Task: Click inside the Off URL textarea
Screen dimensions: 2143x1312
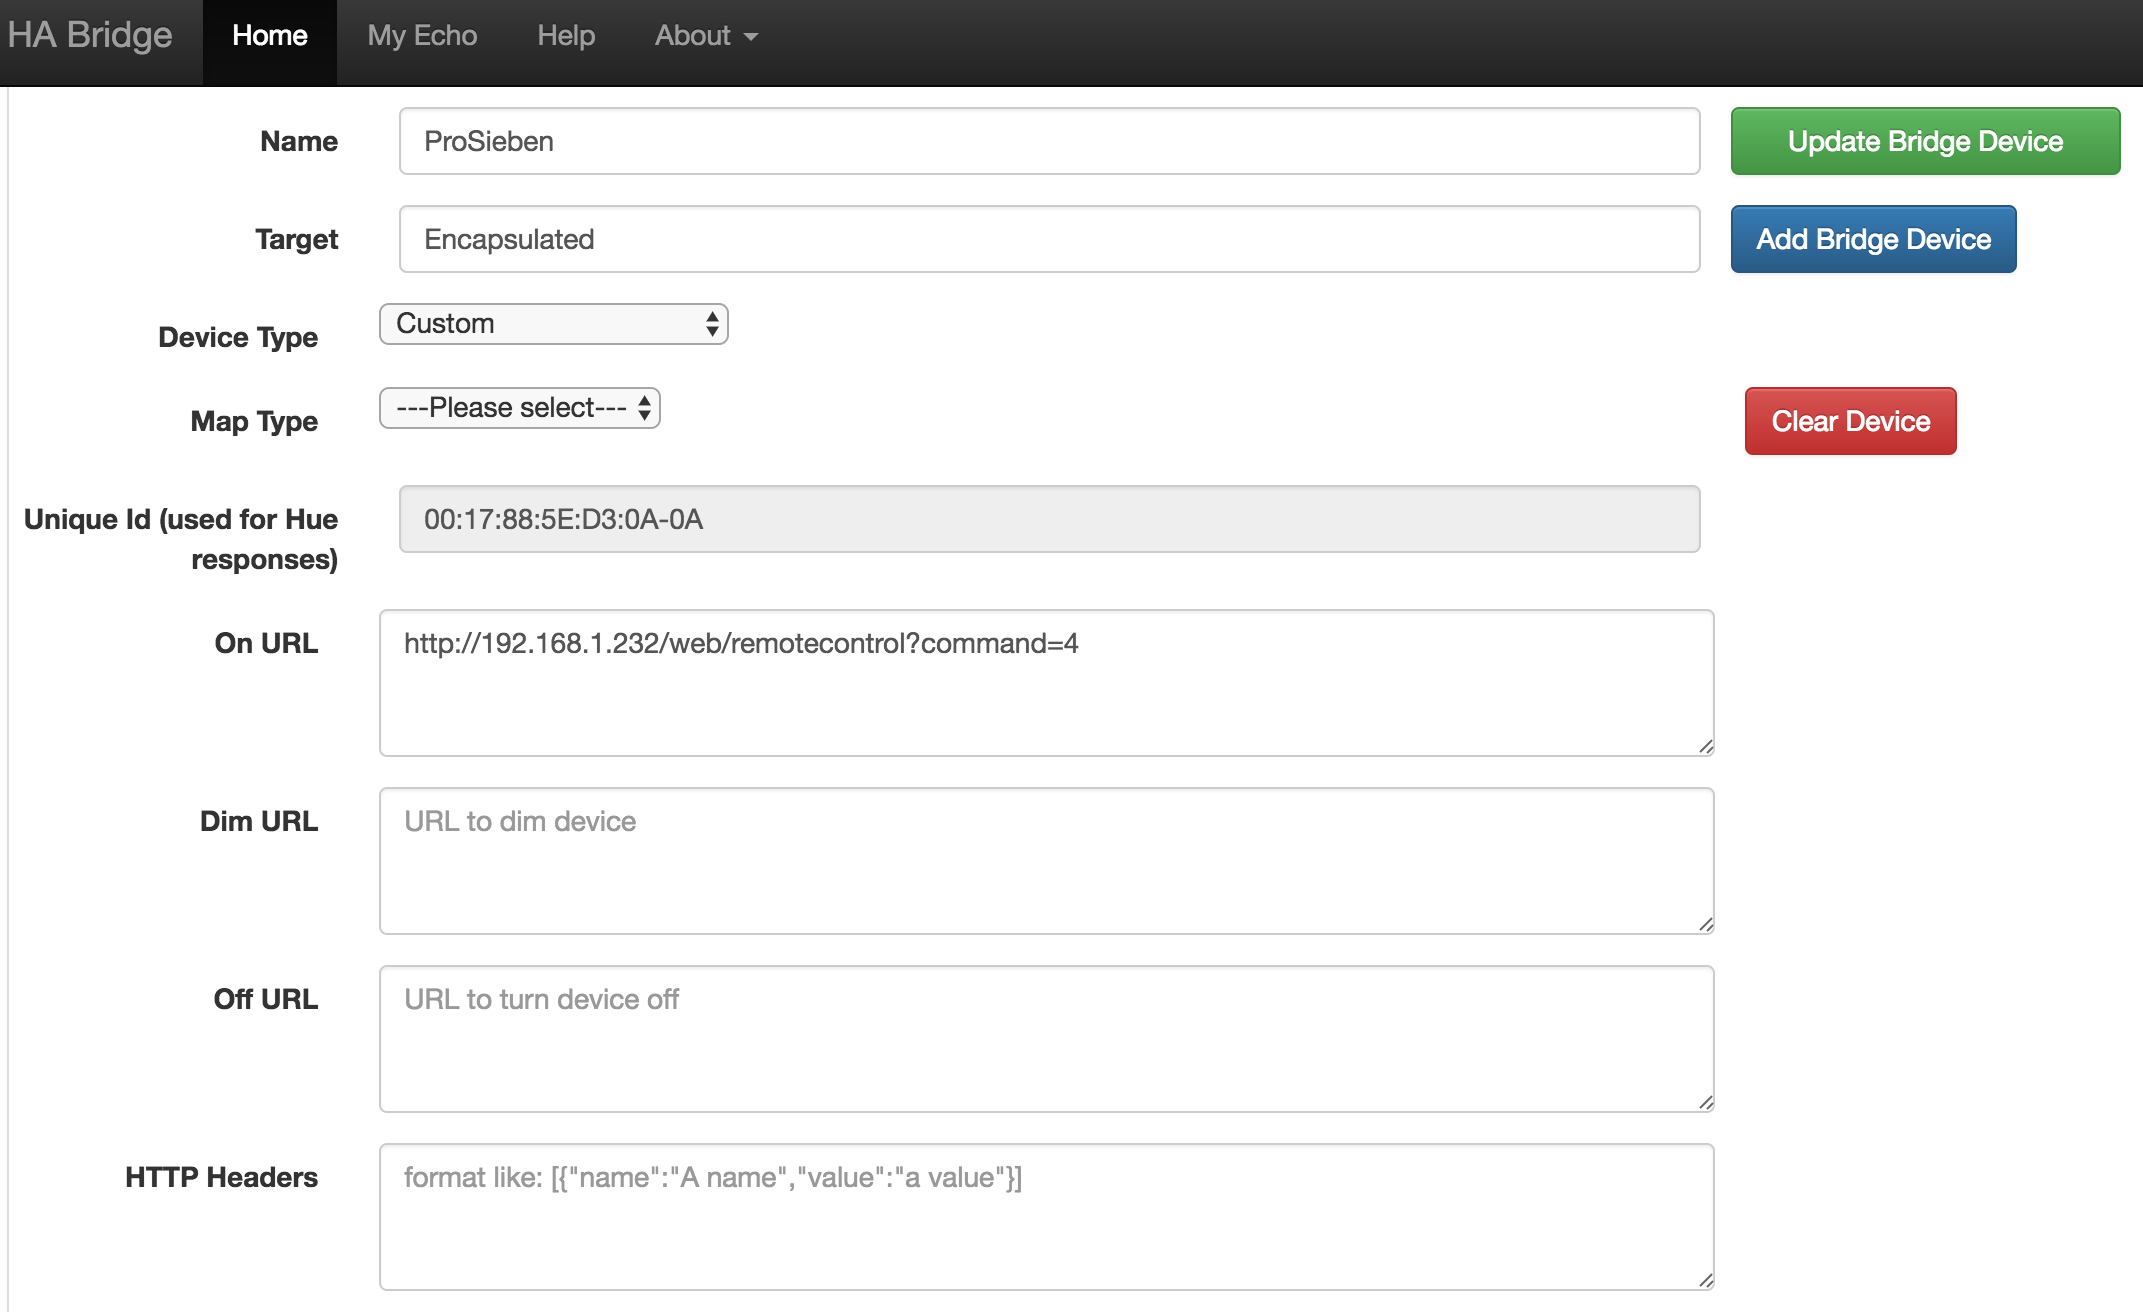Action: coord(1046,1039)
